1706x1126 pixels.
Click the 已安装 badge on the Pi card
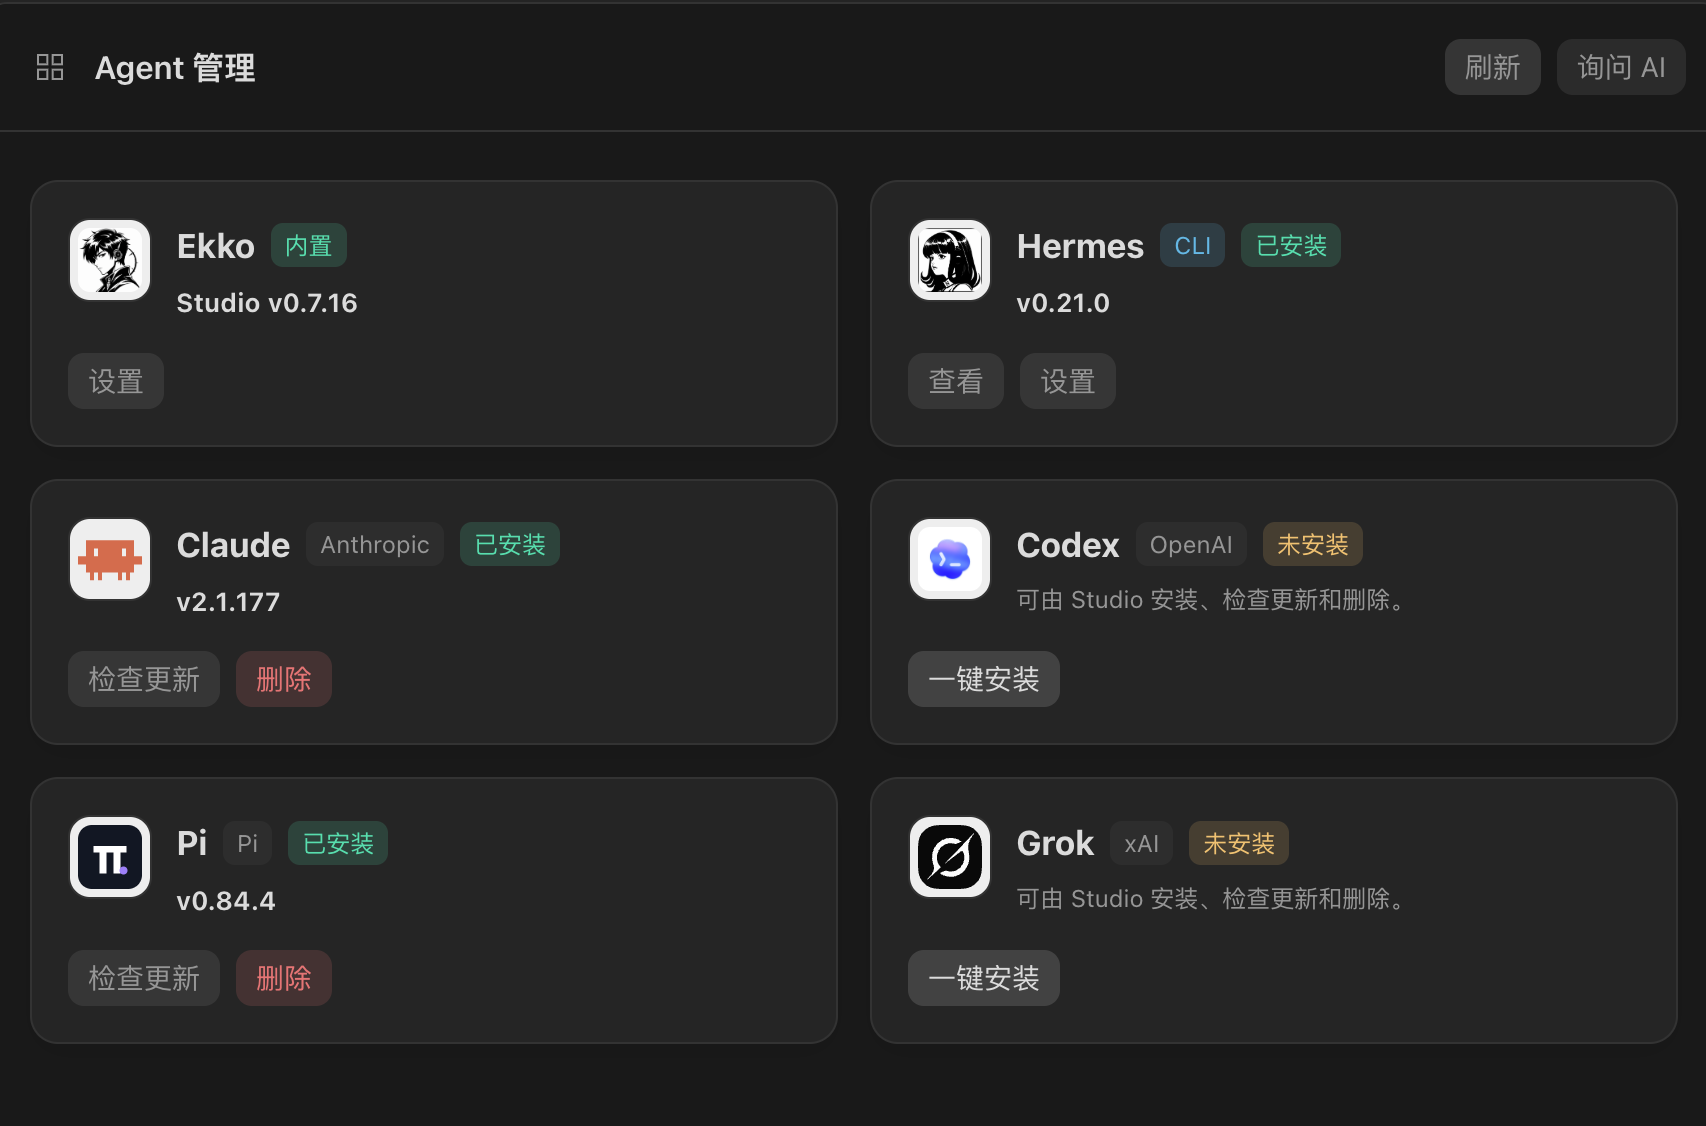[338, 843]
